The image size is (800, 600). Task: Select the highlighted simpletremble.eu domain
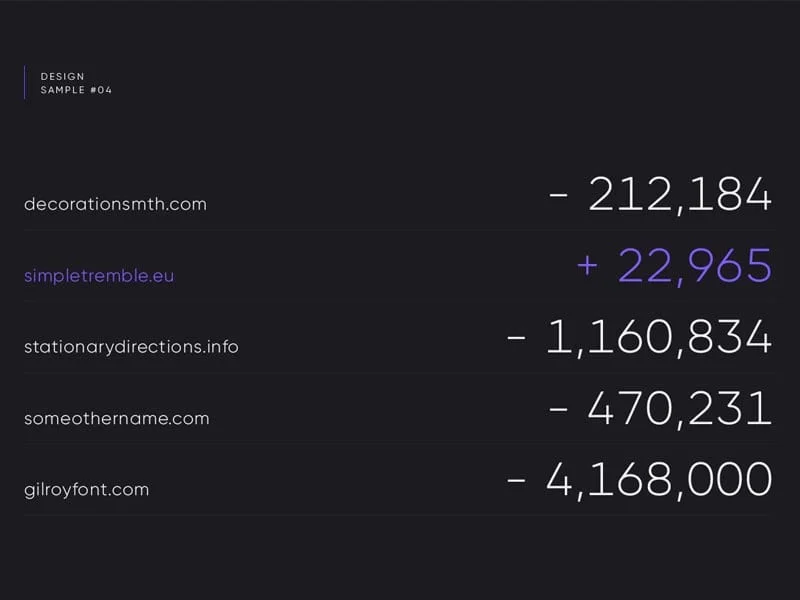click(99, 275)
